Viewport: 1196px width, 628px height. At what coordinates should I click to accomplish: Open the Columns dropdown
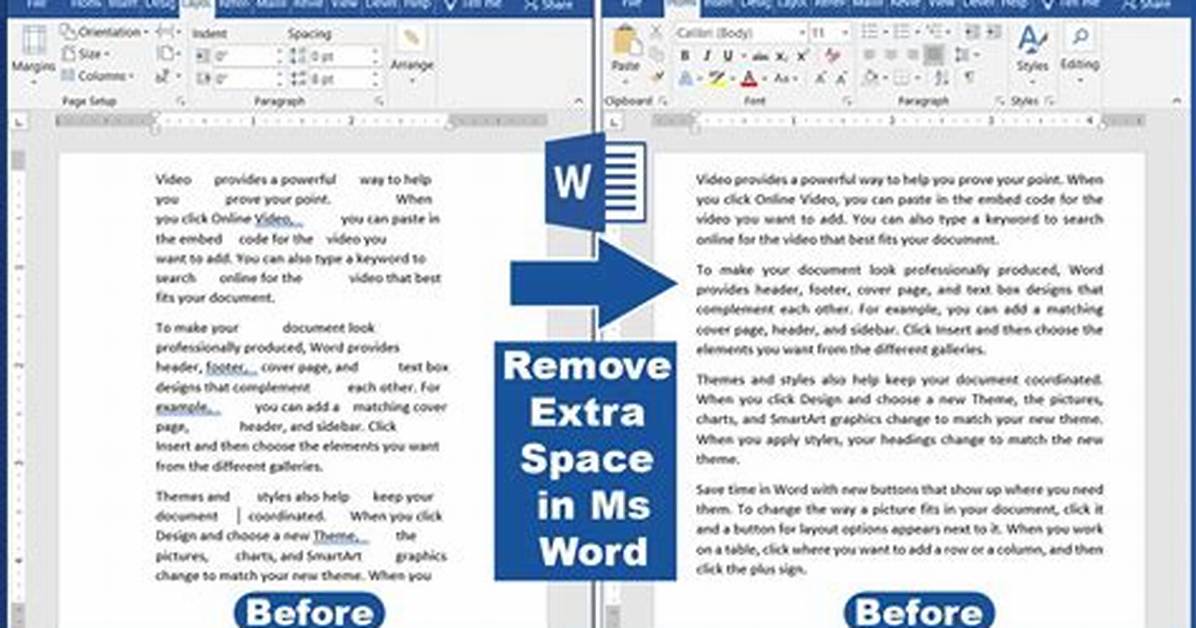click(98, 76)
